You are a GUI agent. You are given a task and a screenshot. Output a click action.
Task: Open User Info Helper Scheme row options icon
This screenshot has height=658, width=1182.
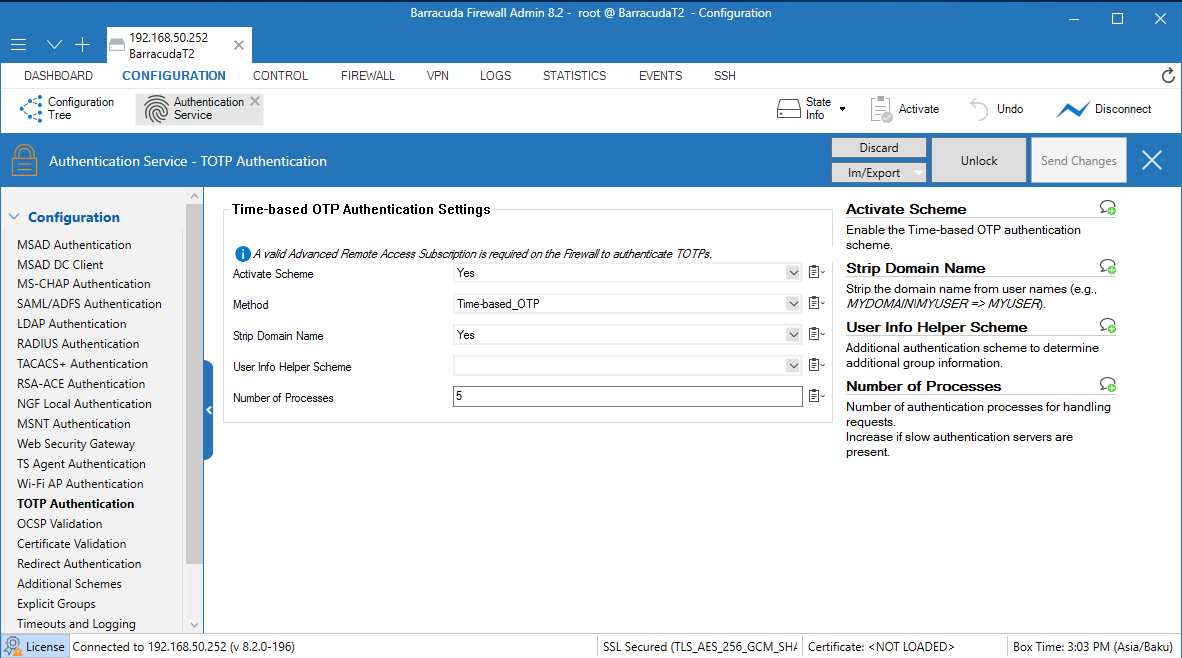[816, 365]
